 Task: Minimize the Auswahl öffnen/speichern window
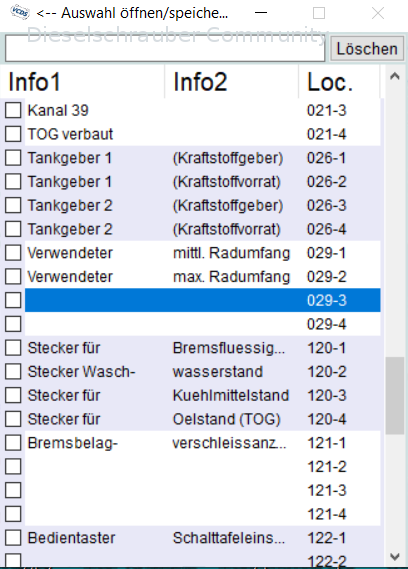coord(261,13)
